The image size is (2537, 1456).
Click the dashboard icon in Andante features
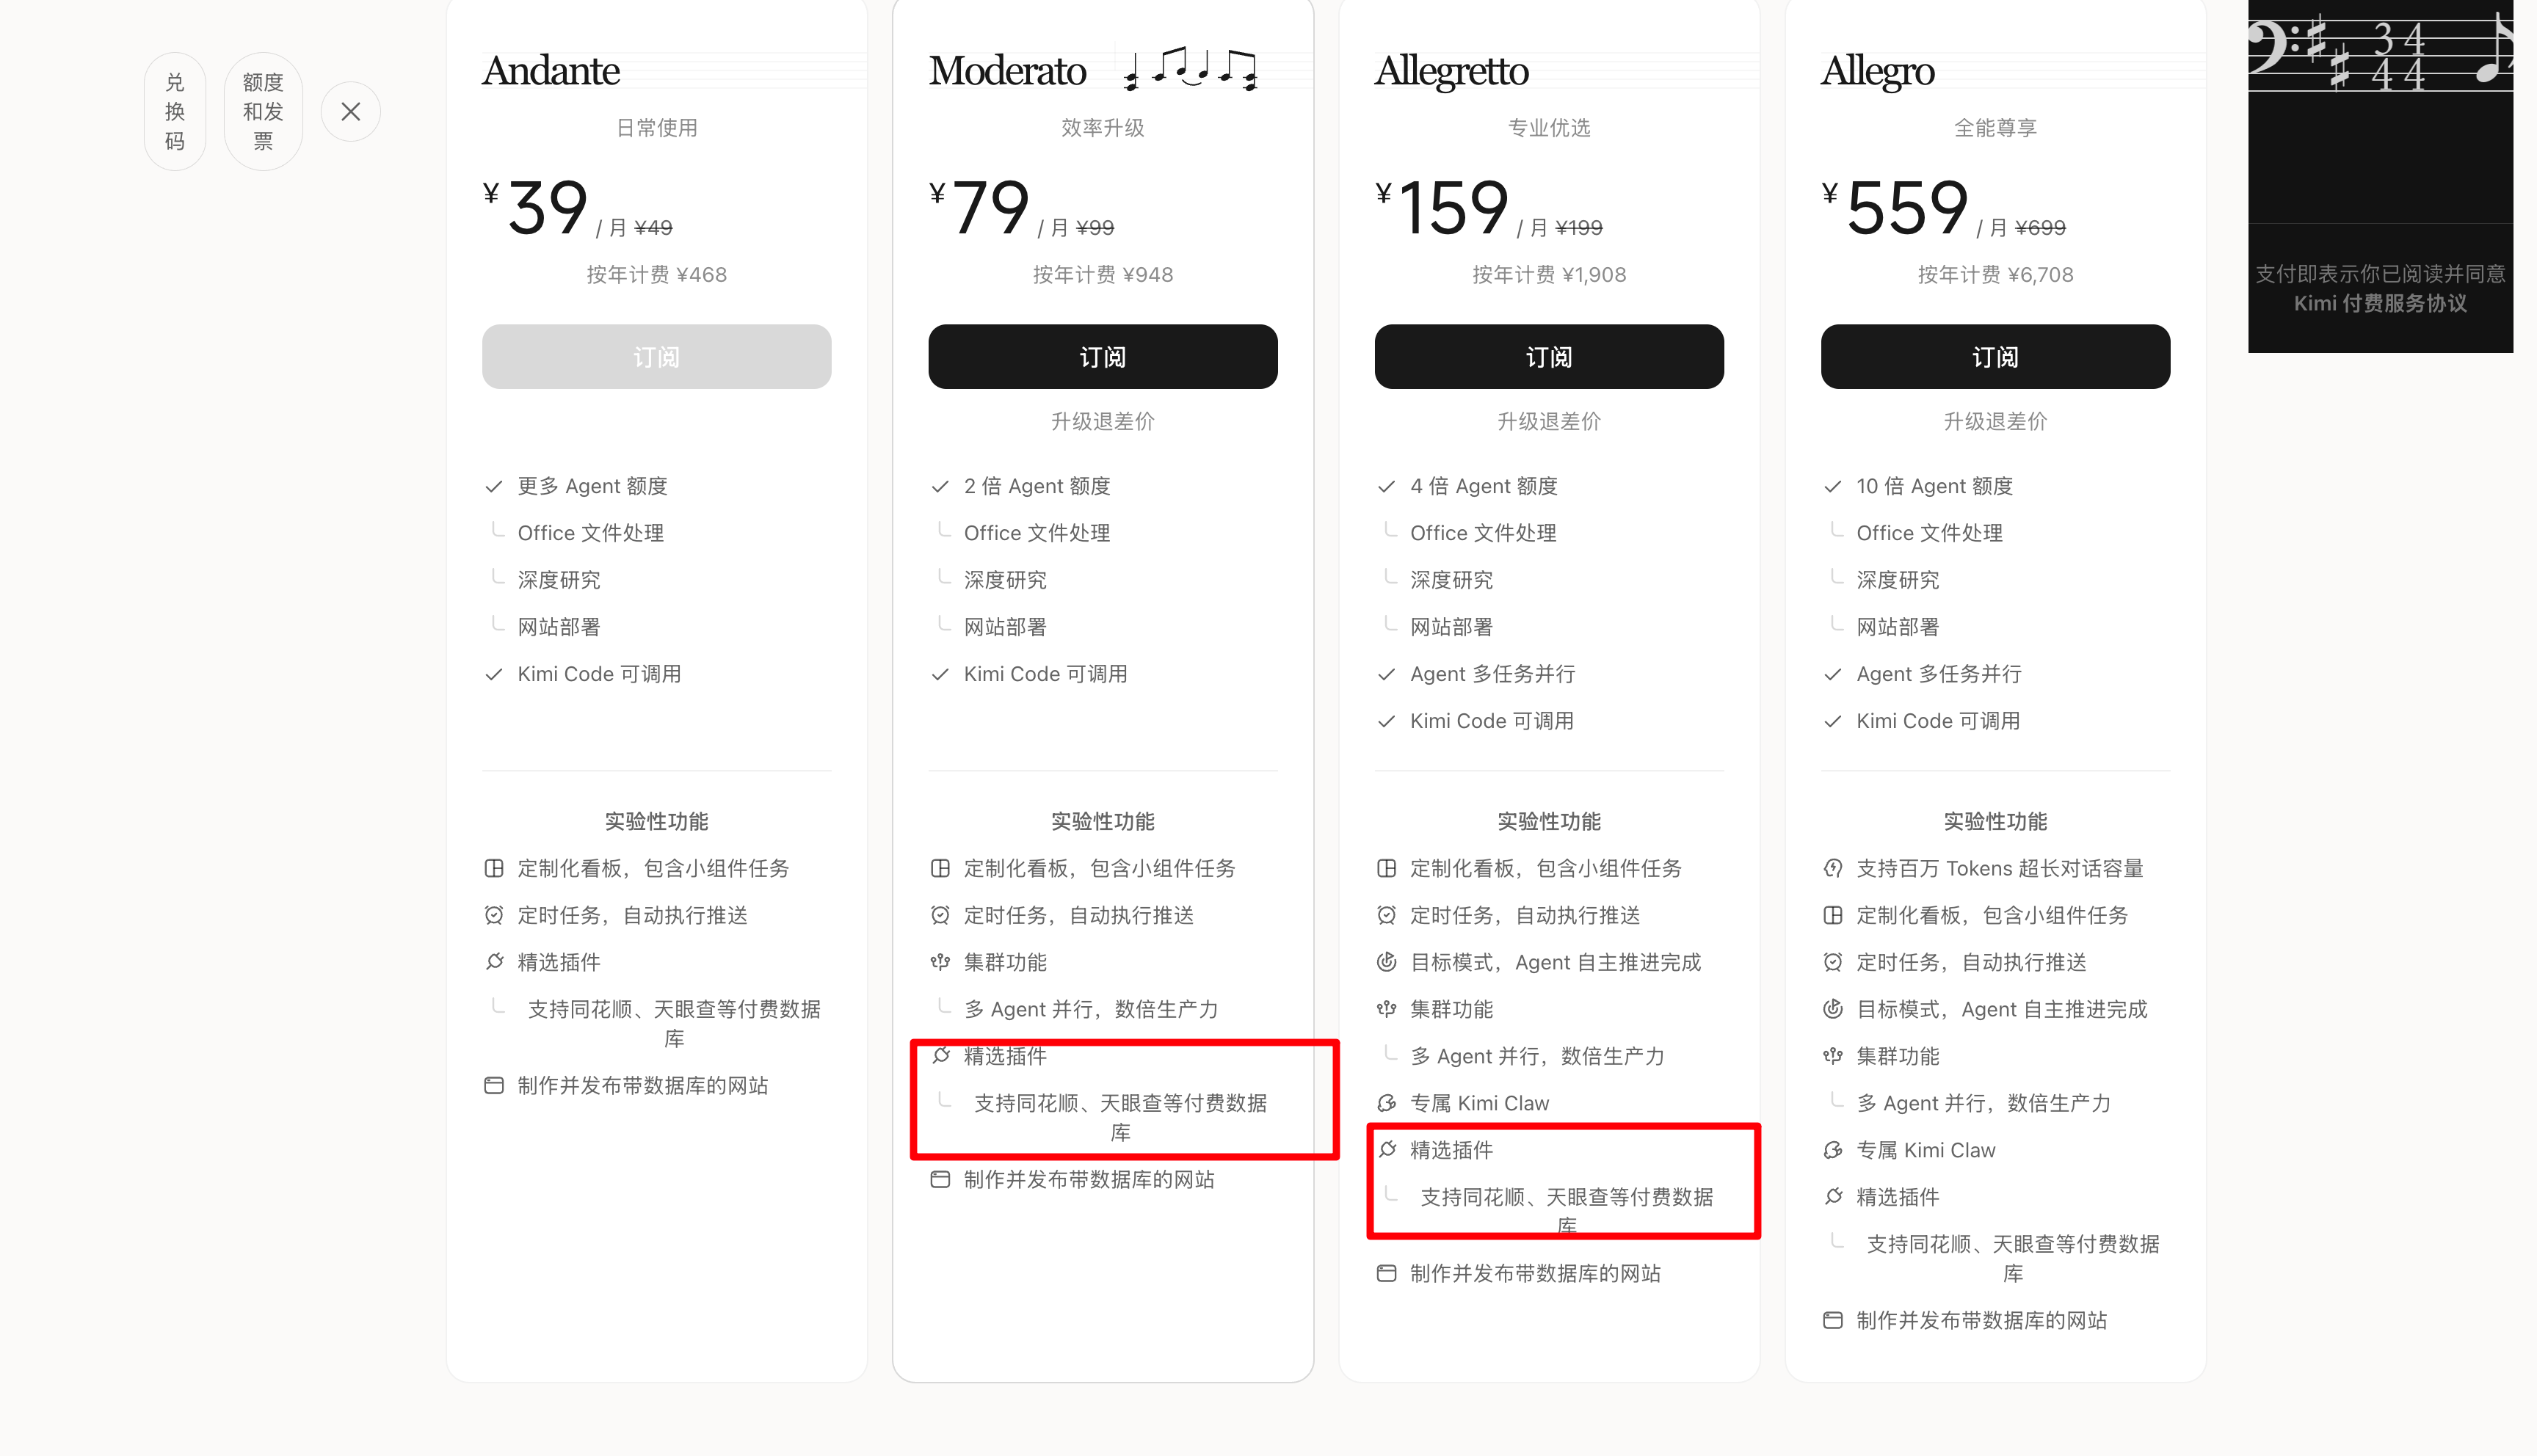click(x=493, y=868)
